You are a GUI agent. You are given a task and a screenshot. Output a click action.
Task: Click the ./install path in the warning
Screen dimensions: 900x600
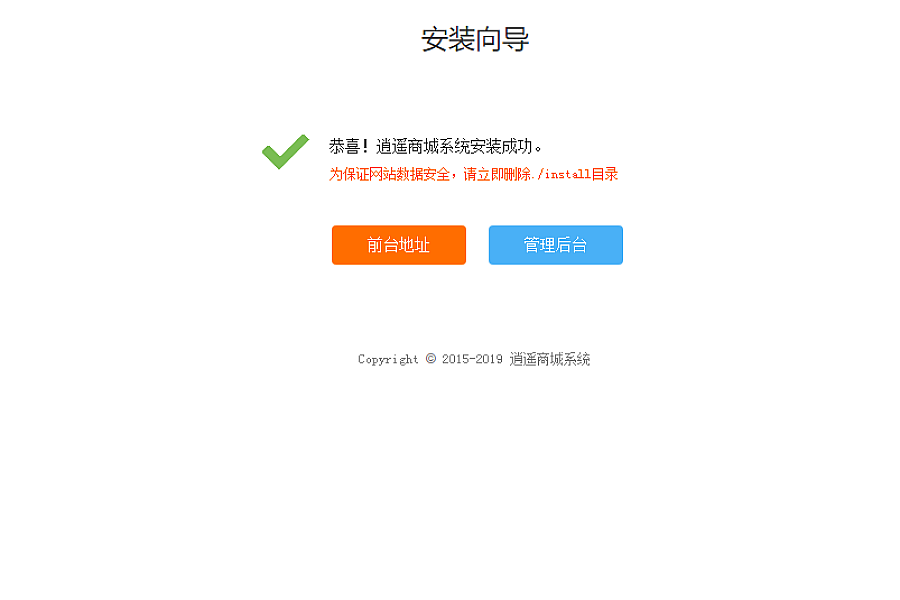tap(561, 174)
